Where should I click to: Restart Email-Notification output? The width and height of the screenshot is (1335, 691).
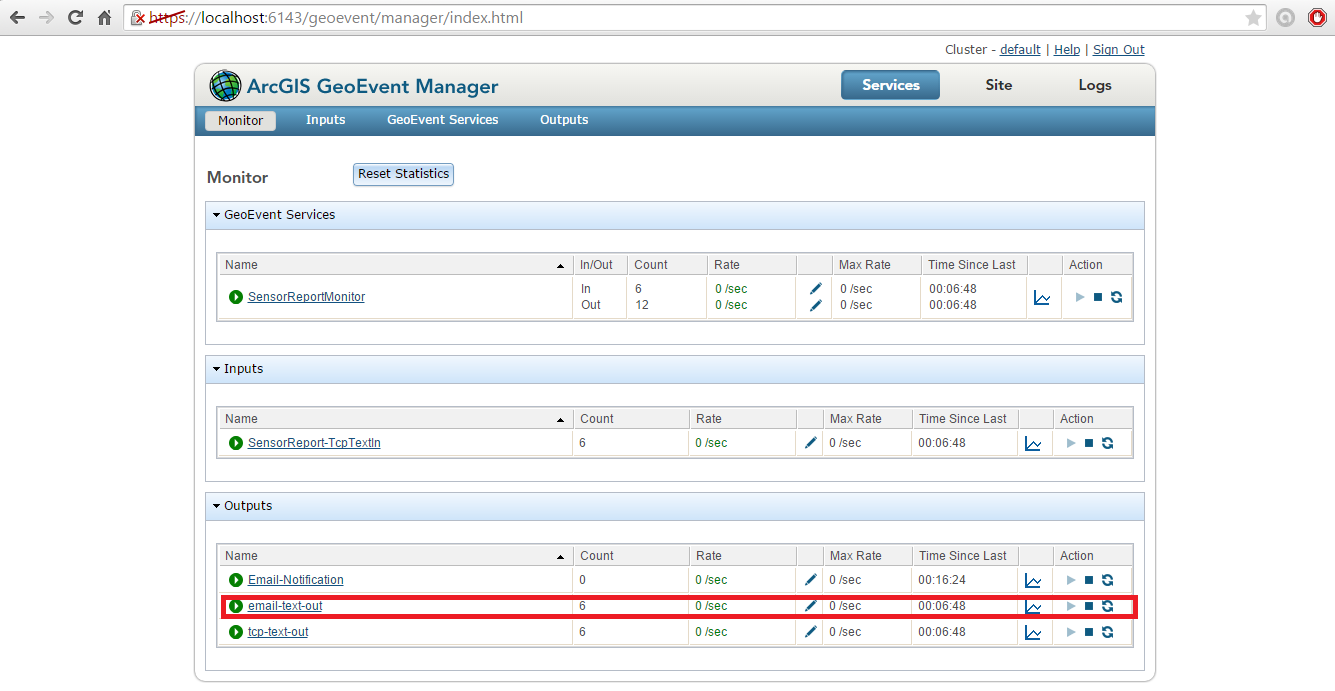click(x=1108, y=580)
